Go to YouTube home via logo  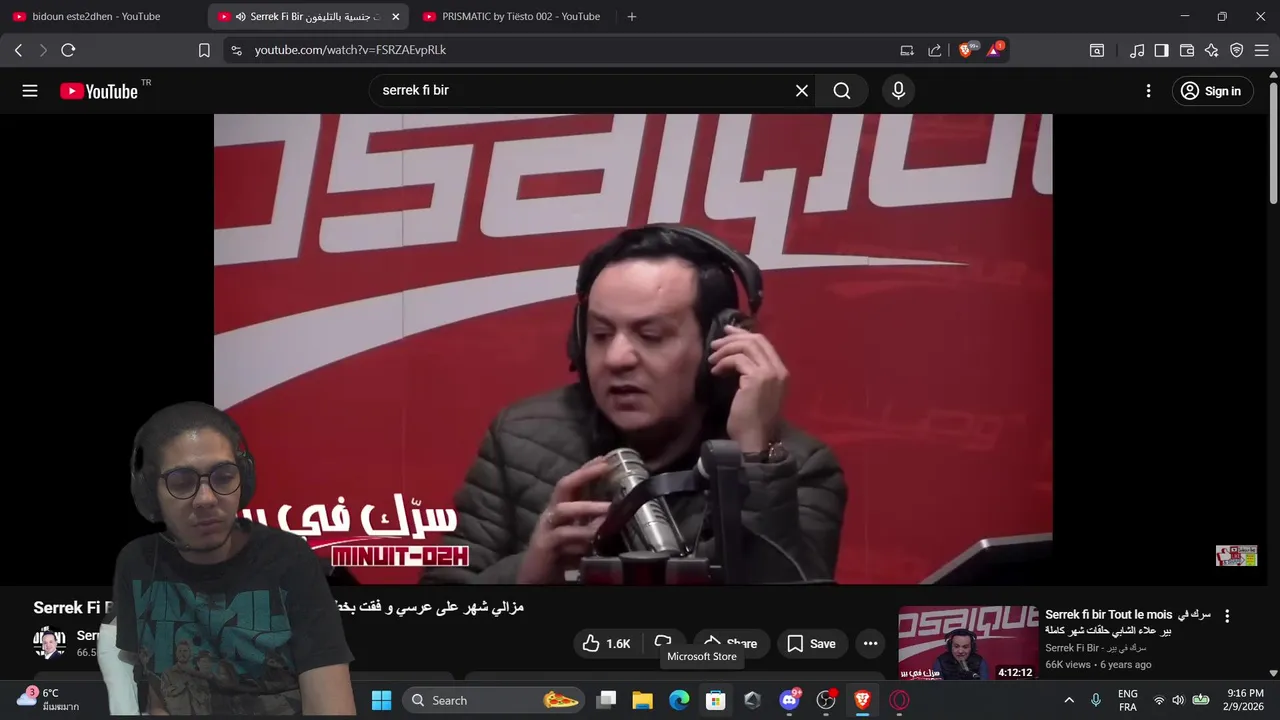pos(98,91)
